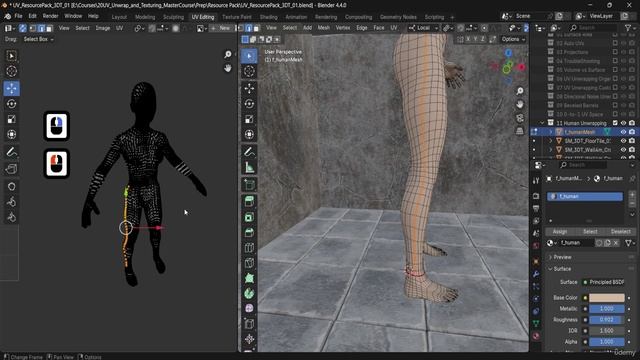This screenshot has height=360, width=640.
Task: Expand the SM_3DT_FloorTile tree item
Action: pos(551,141)
